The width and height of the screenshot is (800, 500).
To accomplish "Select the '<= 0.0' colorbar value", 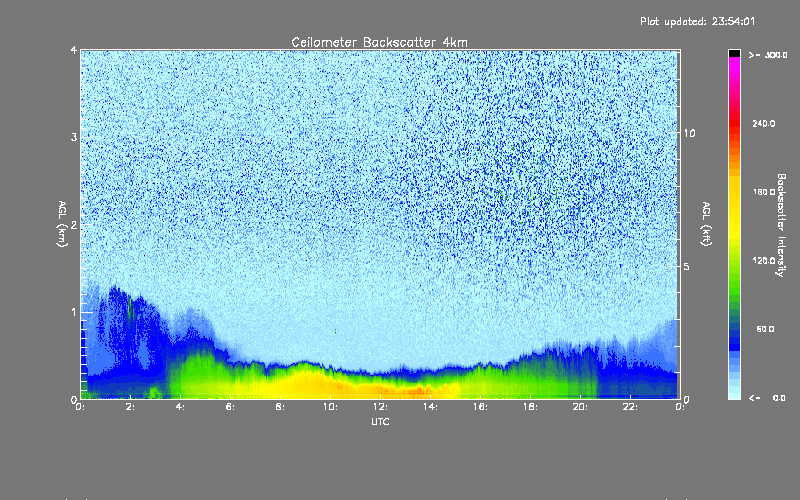I will click(x=768, y=398).
